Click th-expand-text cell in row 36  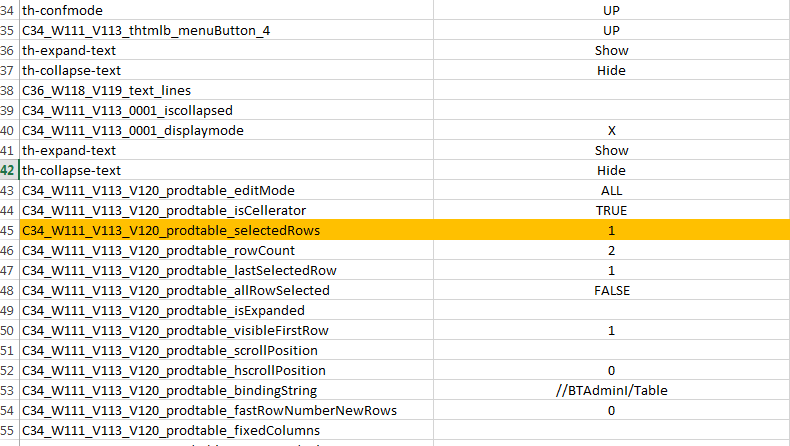pyautogui.click(x=226, y=50)
